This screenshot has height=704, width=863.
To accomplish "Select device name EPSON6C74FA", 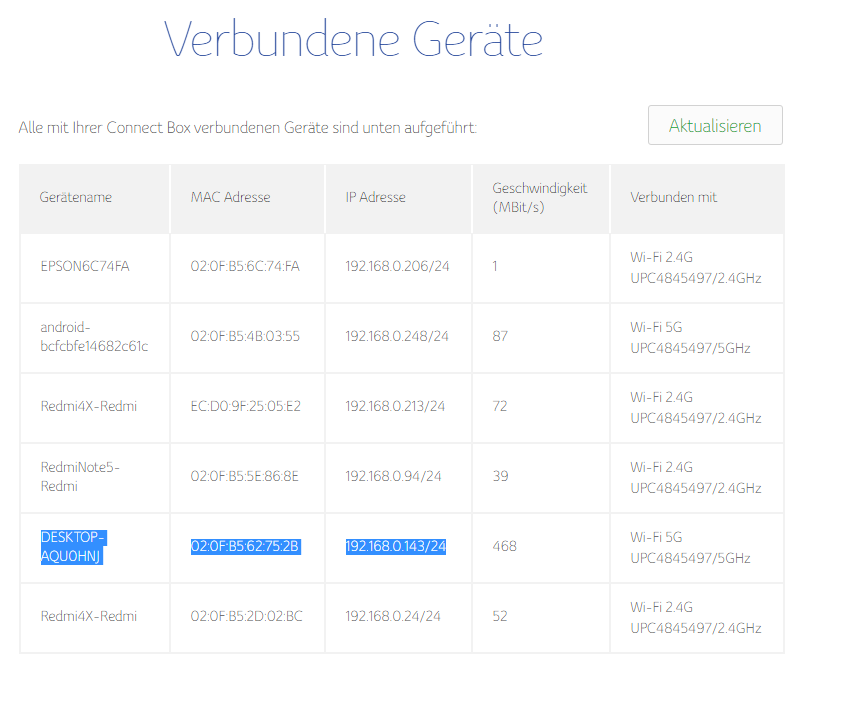I will (85, 266).
